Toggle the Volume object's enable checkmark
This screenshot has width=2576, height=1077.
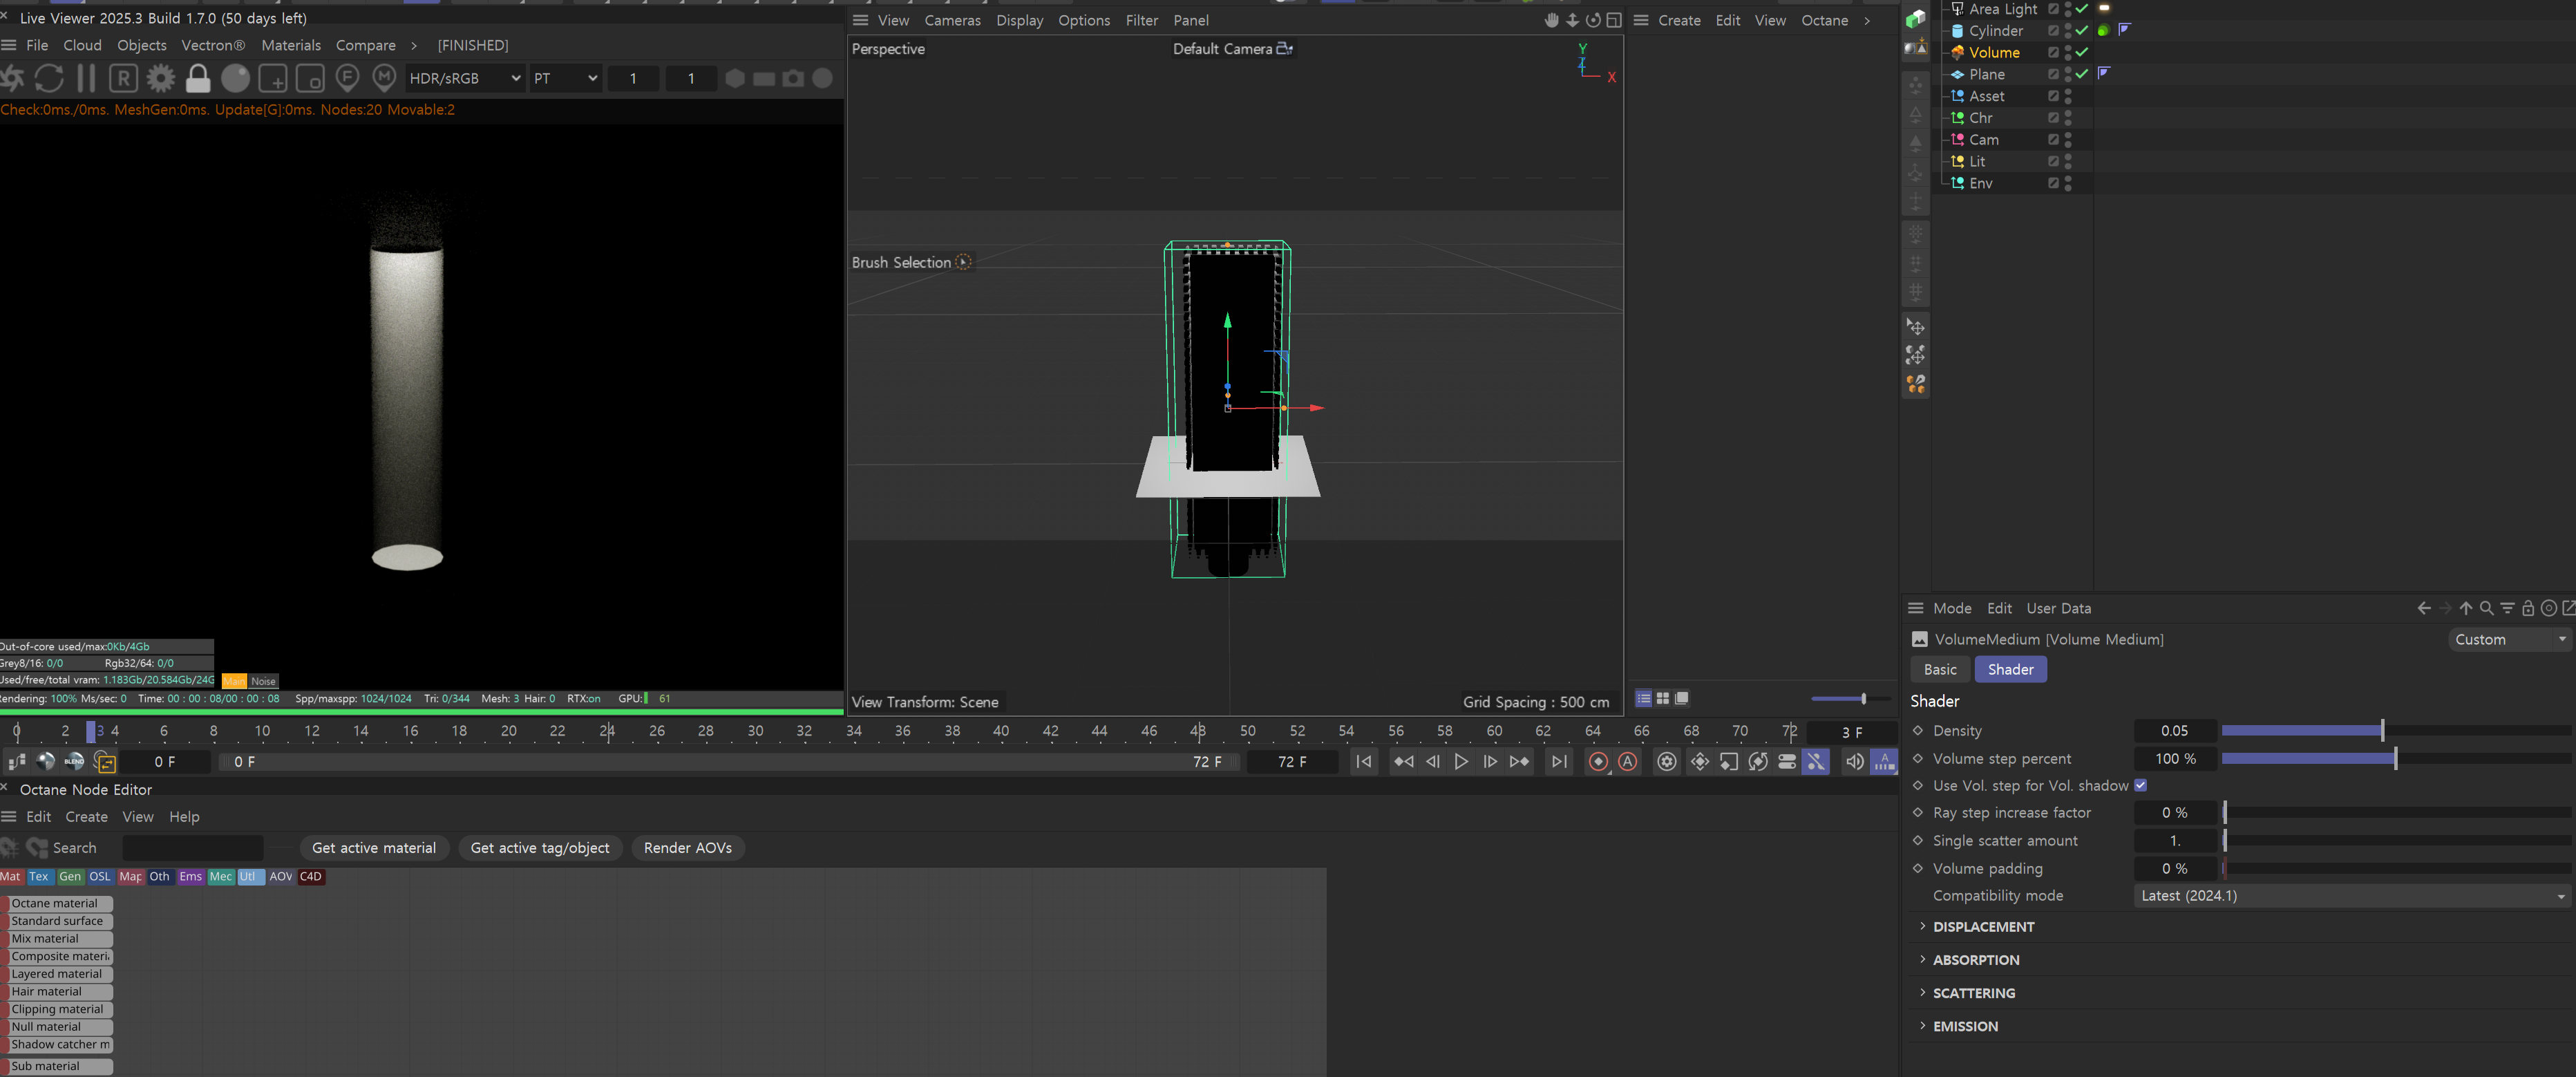tap(2081, 53)
